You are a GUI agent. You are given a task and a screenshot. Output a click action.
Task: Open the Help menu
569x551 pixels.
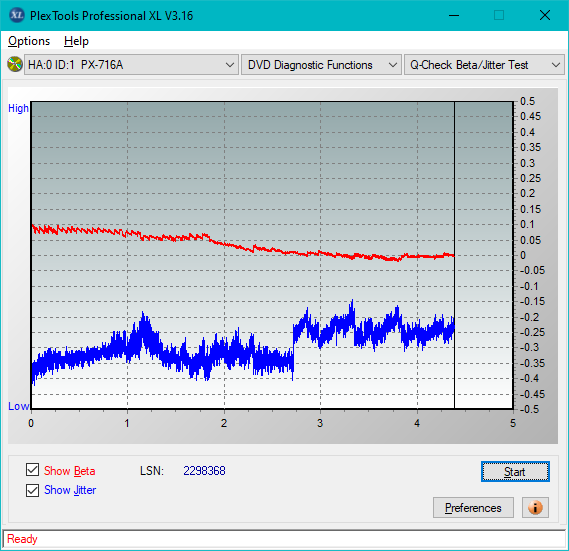point(76,41)
